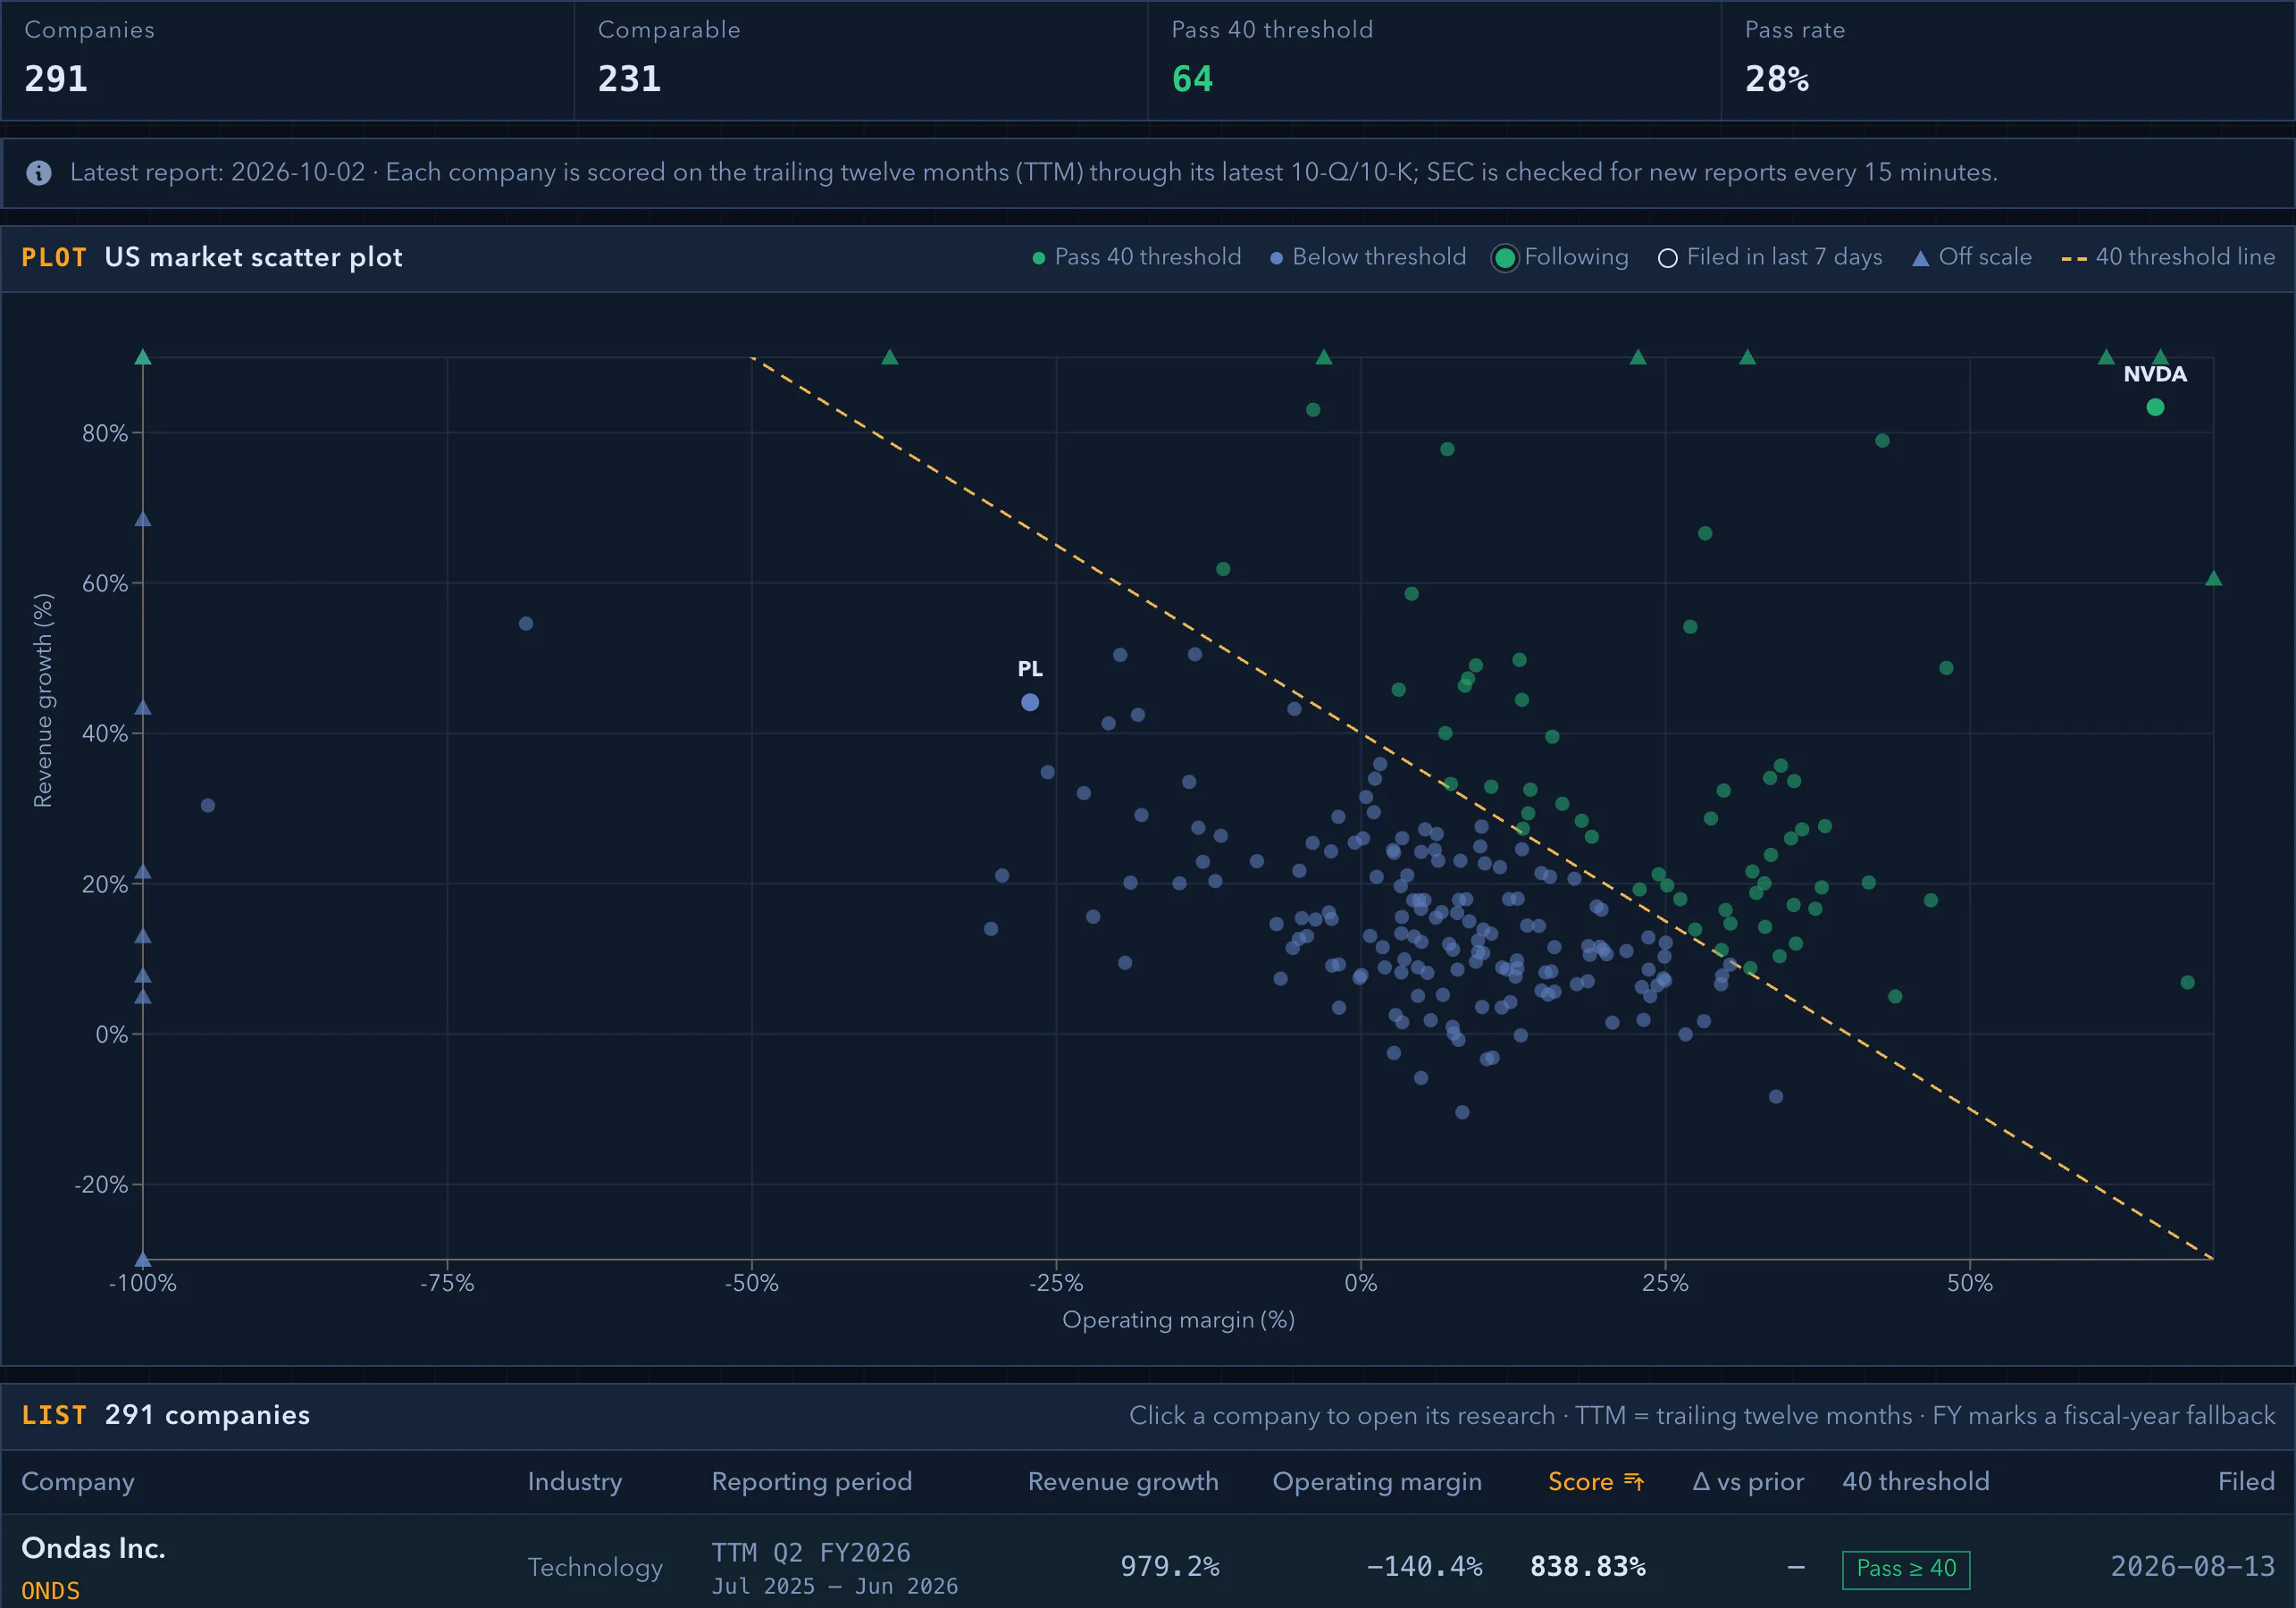Viewport: 2296px width, 1608px height.
Task: Click the Off scale legend entry
Action: click(1972, 257)
